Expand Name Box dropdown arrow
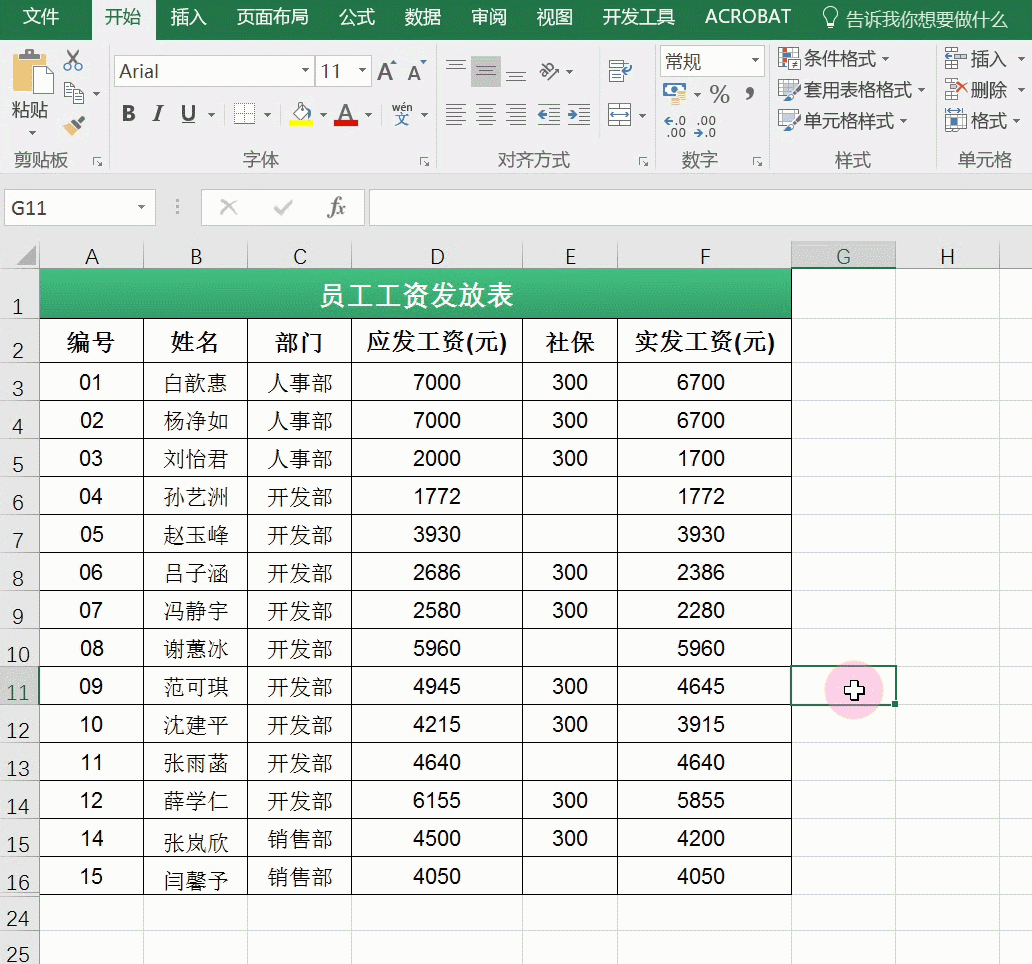Image resolution: width=1032 pixels, height=964 pixels. 141,208
